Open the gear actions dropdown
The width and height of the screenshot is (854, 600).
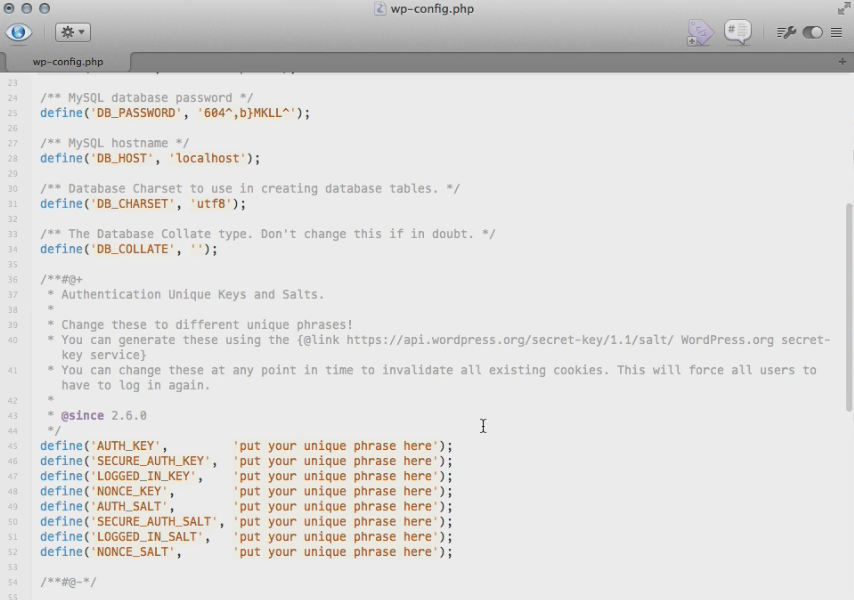click(73, 32)
